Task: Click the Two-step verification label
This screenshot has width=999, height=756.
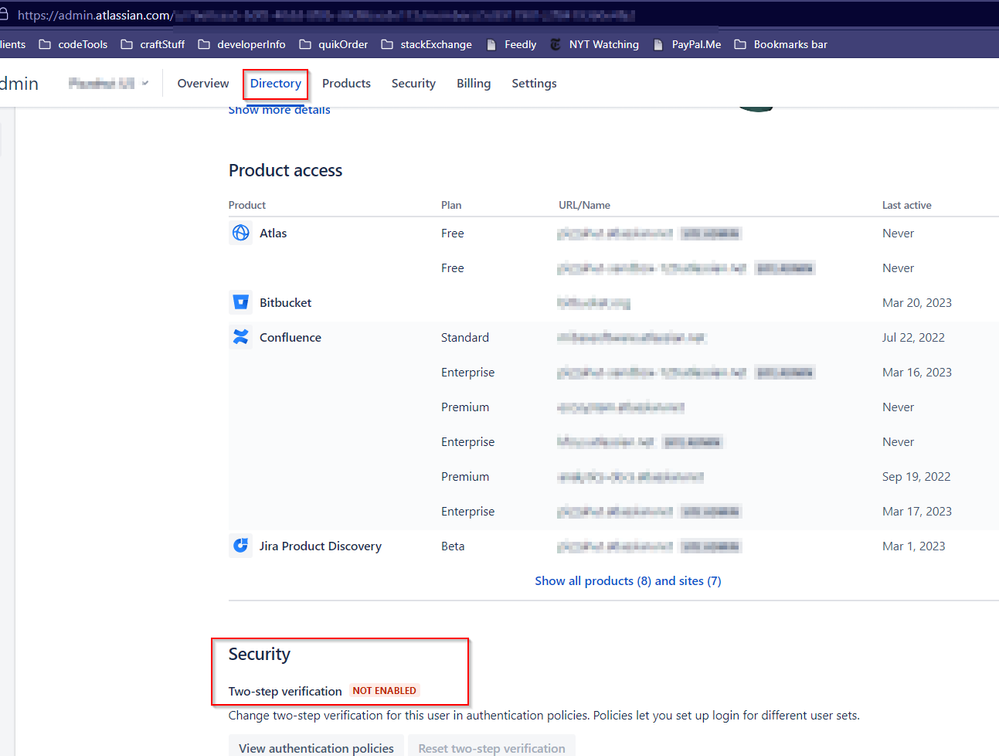Action: [285, 691]
